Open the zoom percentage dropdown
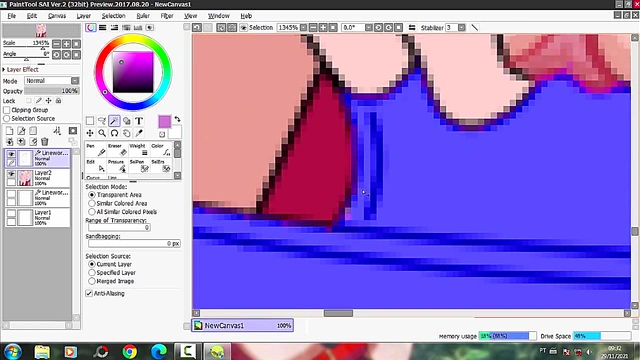 [x=303, y=27]
